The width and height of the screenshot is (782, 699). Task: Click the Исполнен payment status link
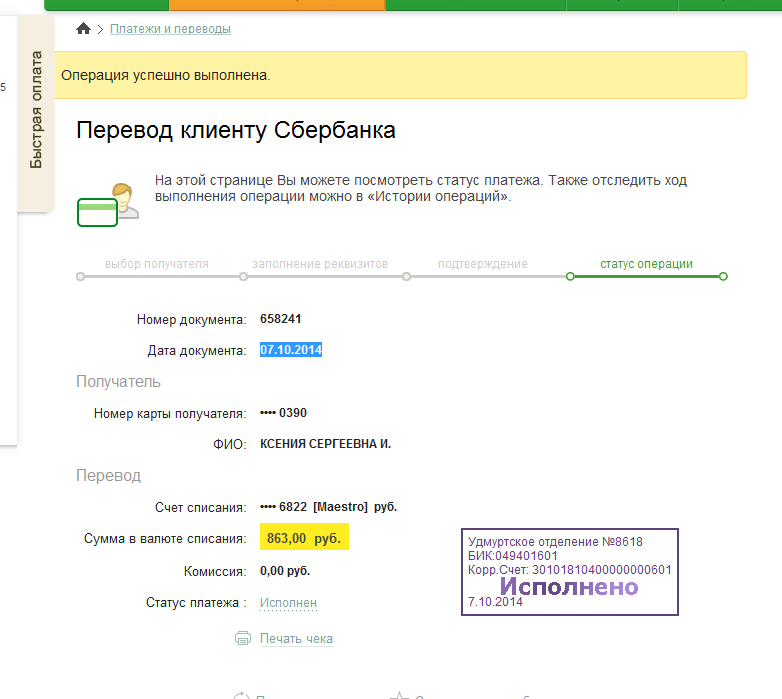pos(288,603)
